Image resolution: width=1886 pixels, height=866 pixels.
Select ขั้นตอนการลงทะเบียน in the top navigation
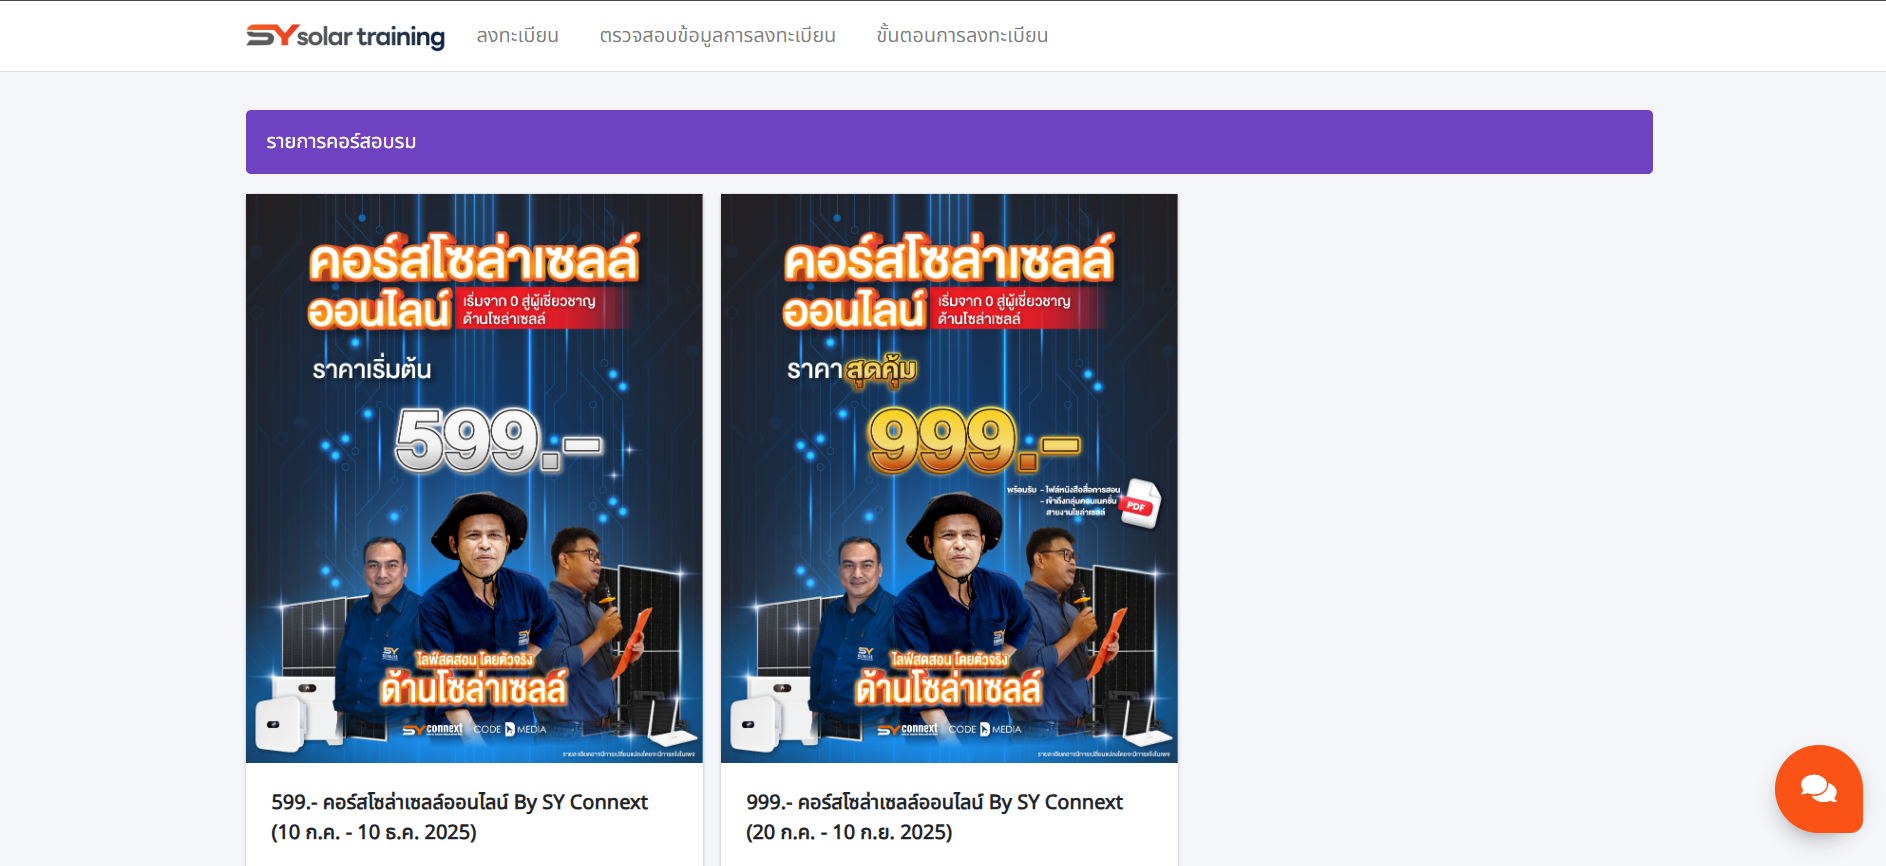(962, 36)
